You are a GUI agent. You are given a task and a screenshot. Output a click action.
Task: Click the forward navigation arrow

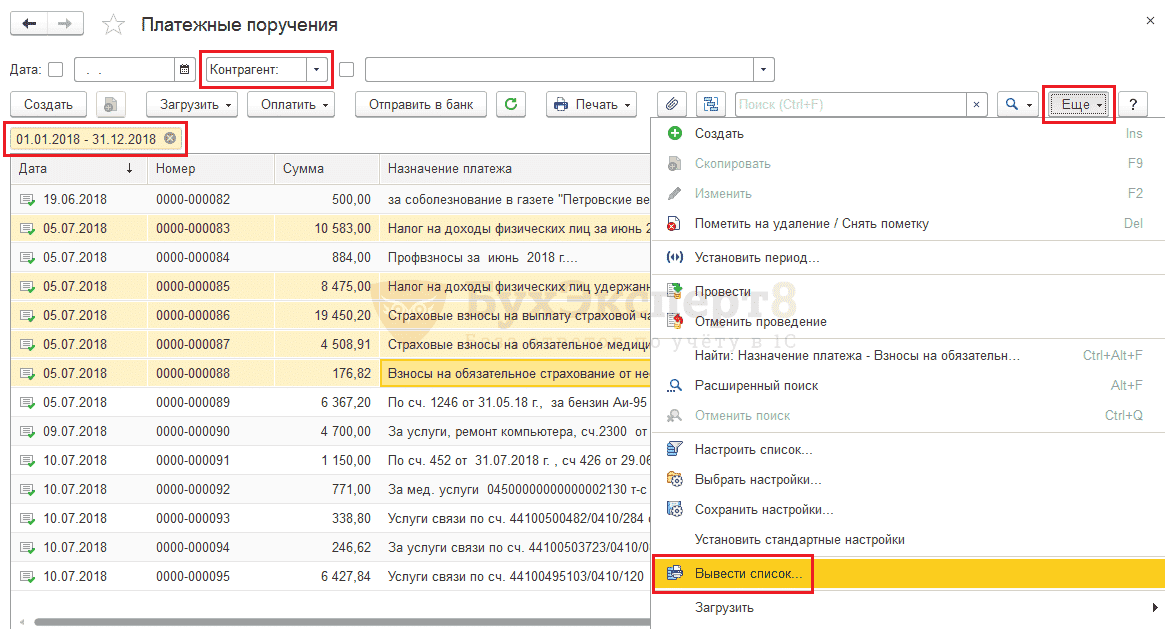(65, 24)
